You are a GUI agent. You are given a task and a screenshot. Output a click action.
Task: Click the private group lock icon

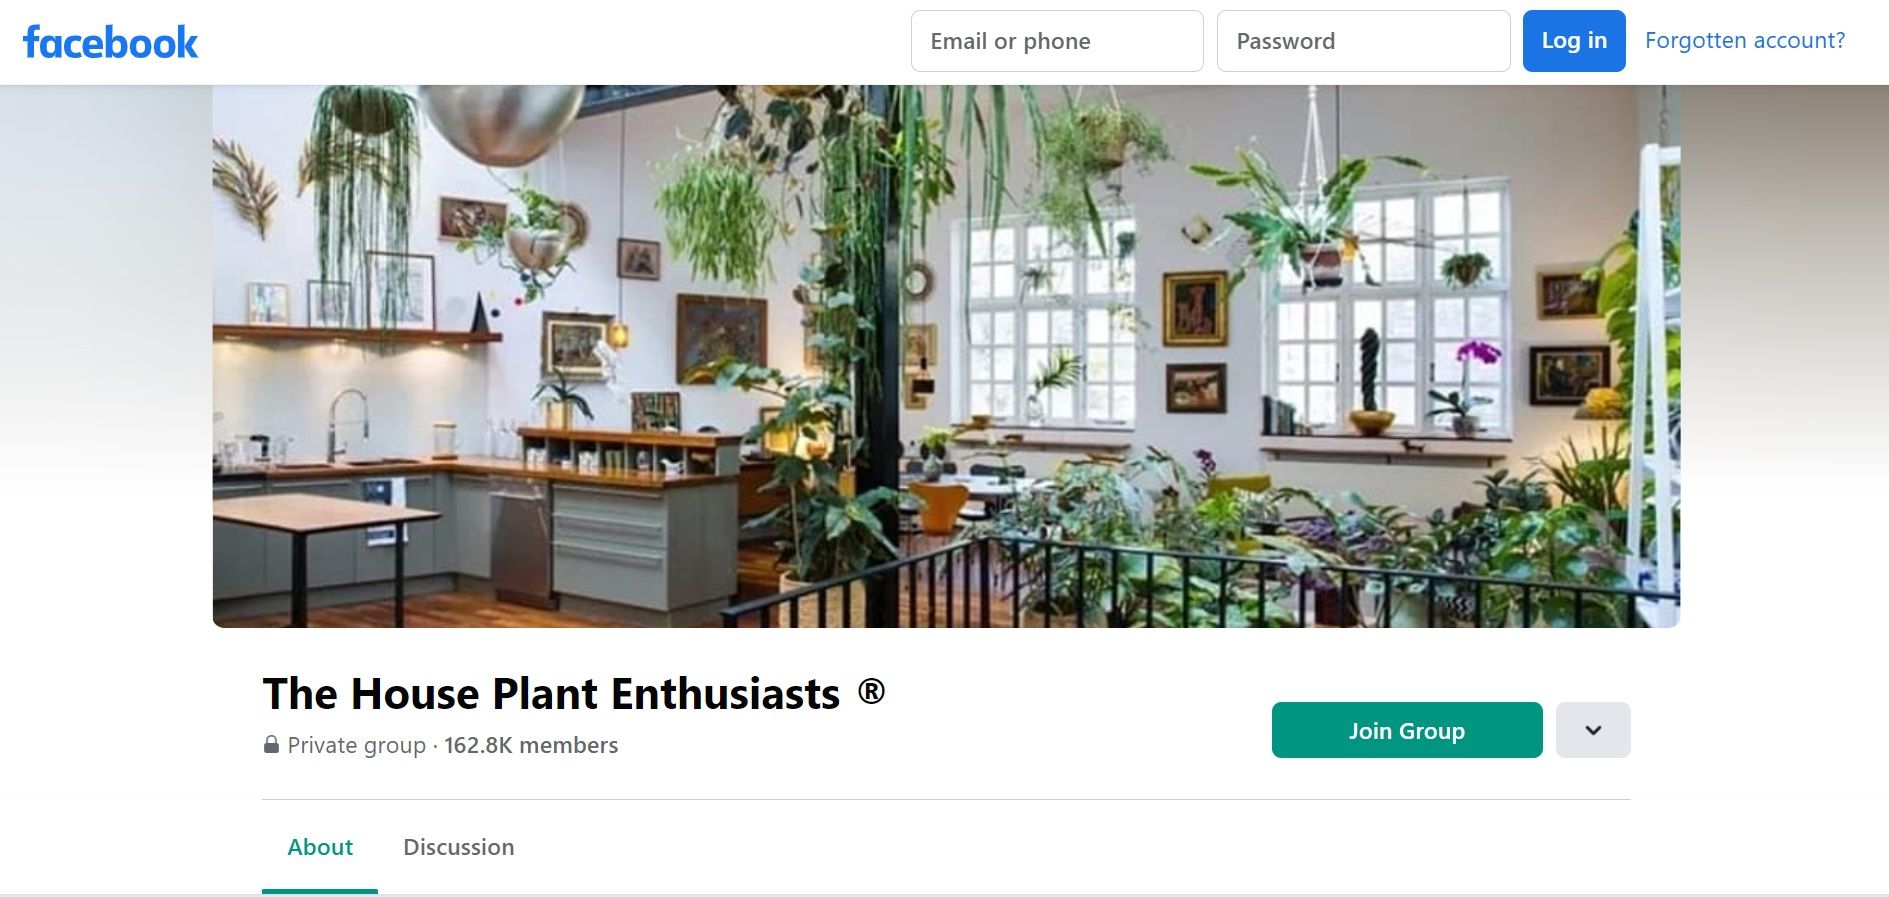(x=271, y=745)
